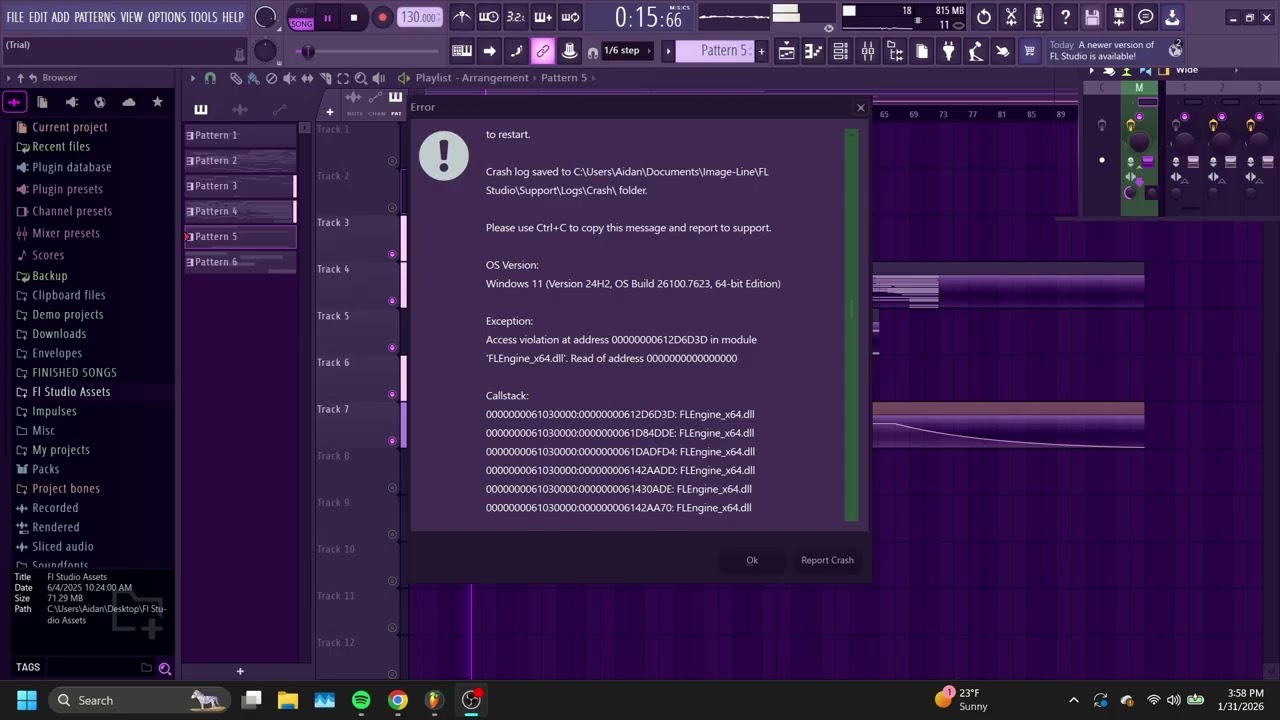The width and height of the screenshot is (1280, 720).
Task: Click the stop playback button
Action: [354, 18]
